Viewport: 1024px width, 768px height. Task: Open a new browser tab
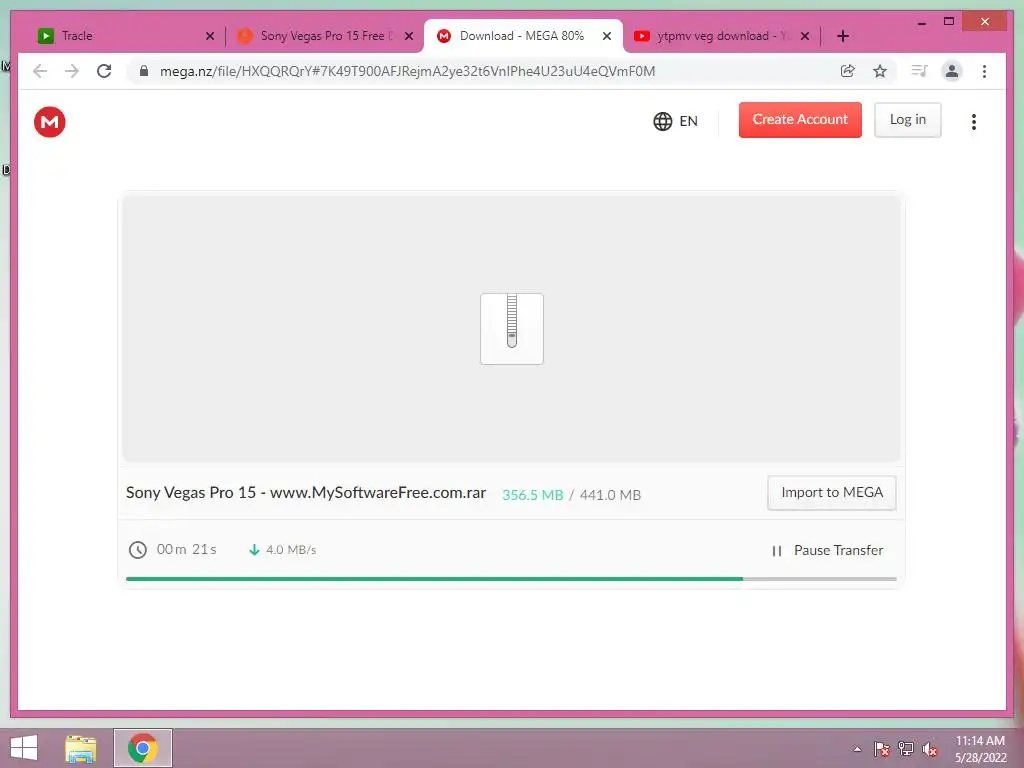click(x=843, y=36)
